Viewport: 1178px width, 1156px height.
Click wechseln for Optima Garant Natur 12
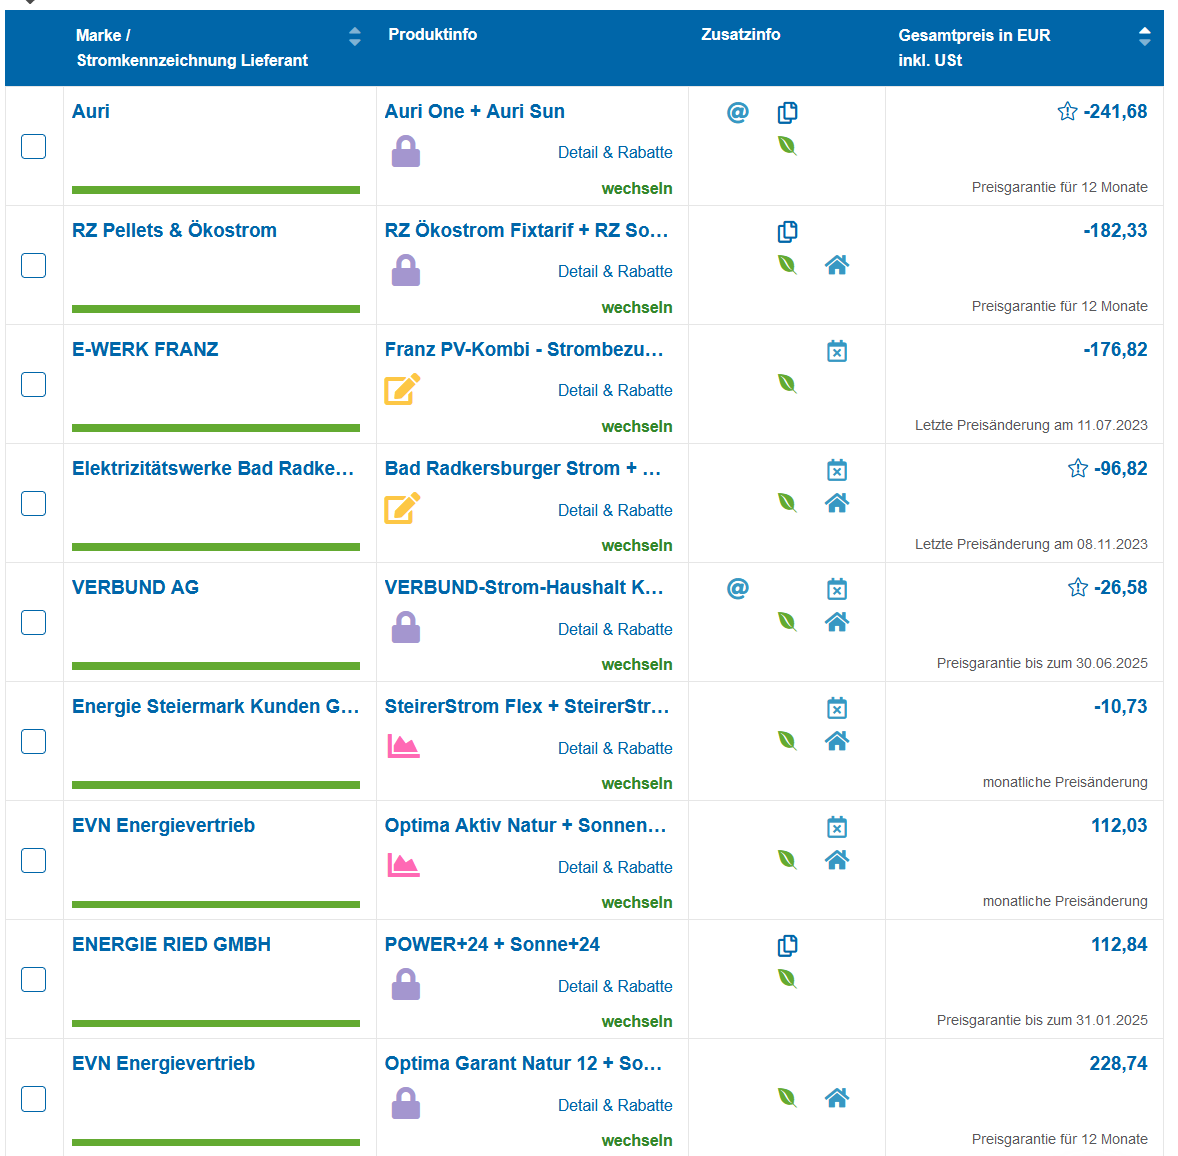click(x=636, y=1140)
